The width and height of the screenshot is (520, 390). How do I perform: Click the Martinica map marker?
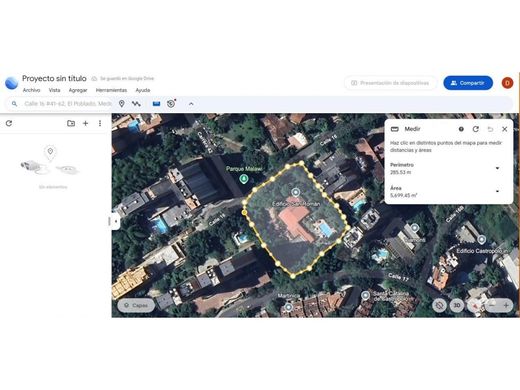click(x=289, y=307)
